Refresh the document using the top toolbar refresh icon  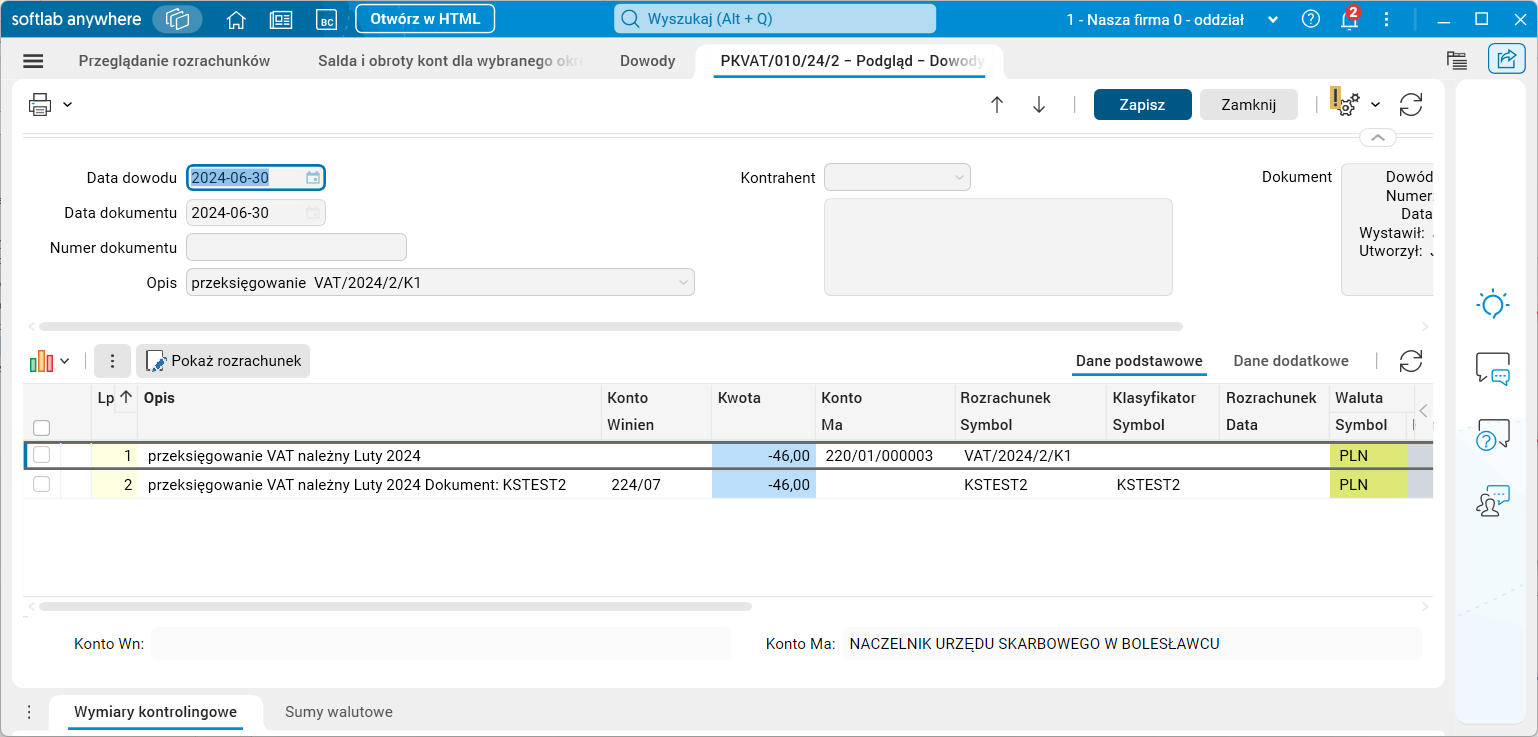[x=1411, y=105]
